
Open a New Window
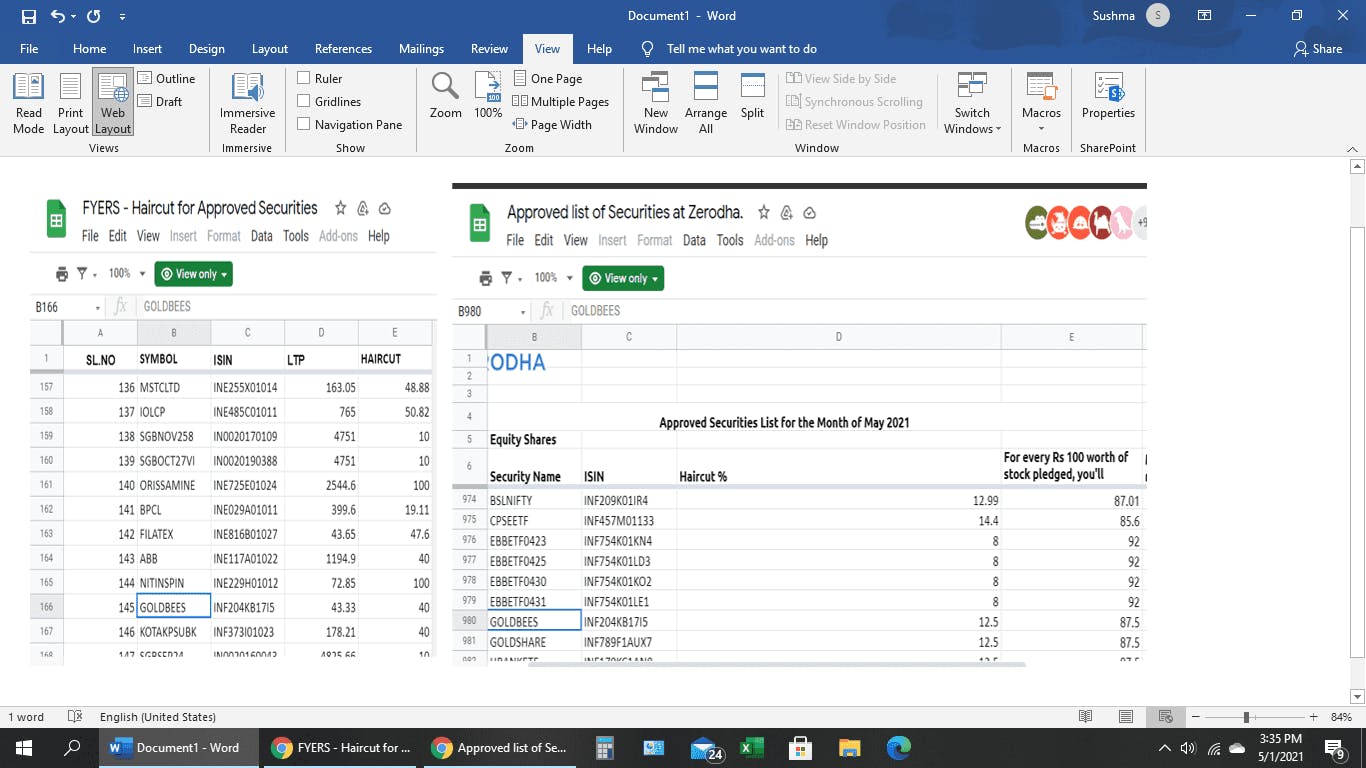click(x=656, y=104)
